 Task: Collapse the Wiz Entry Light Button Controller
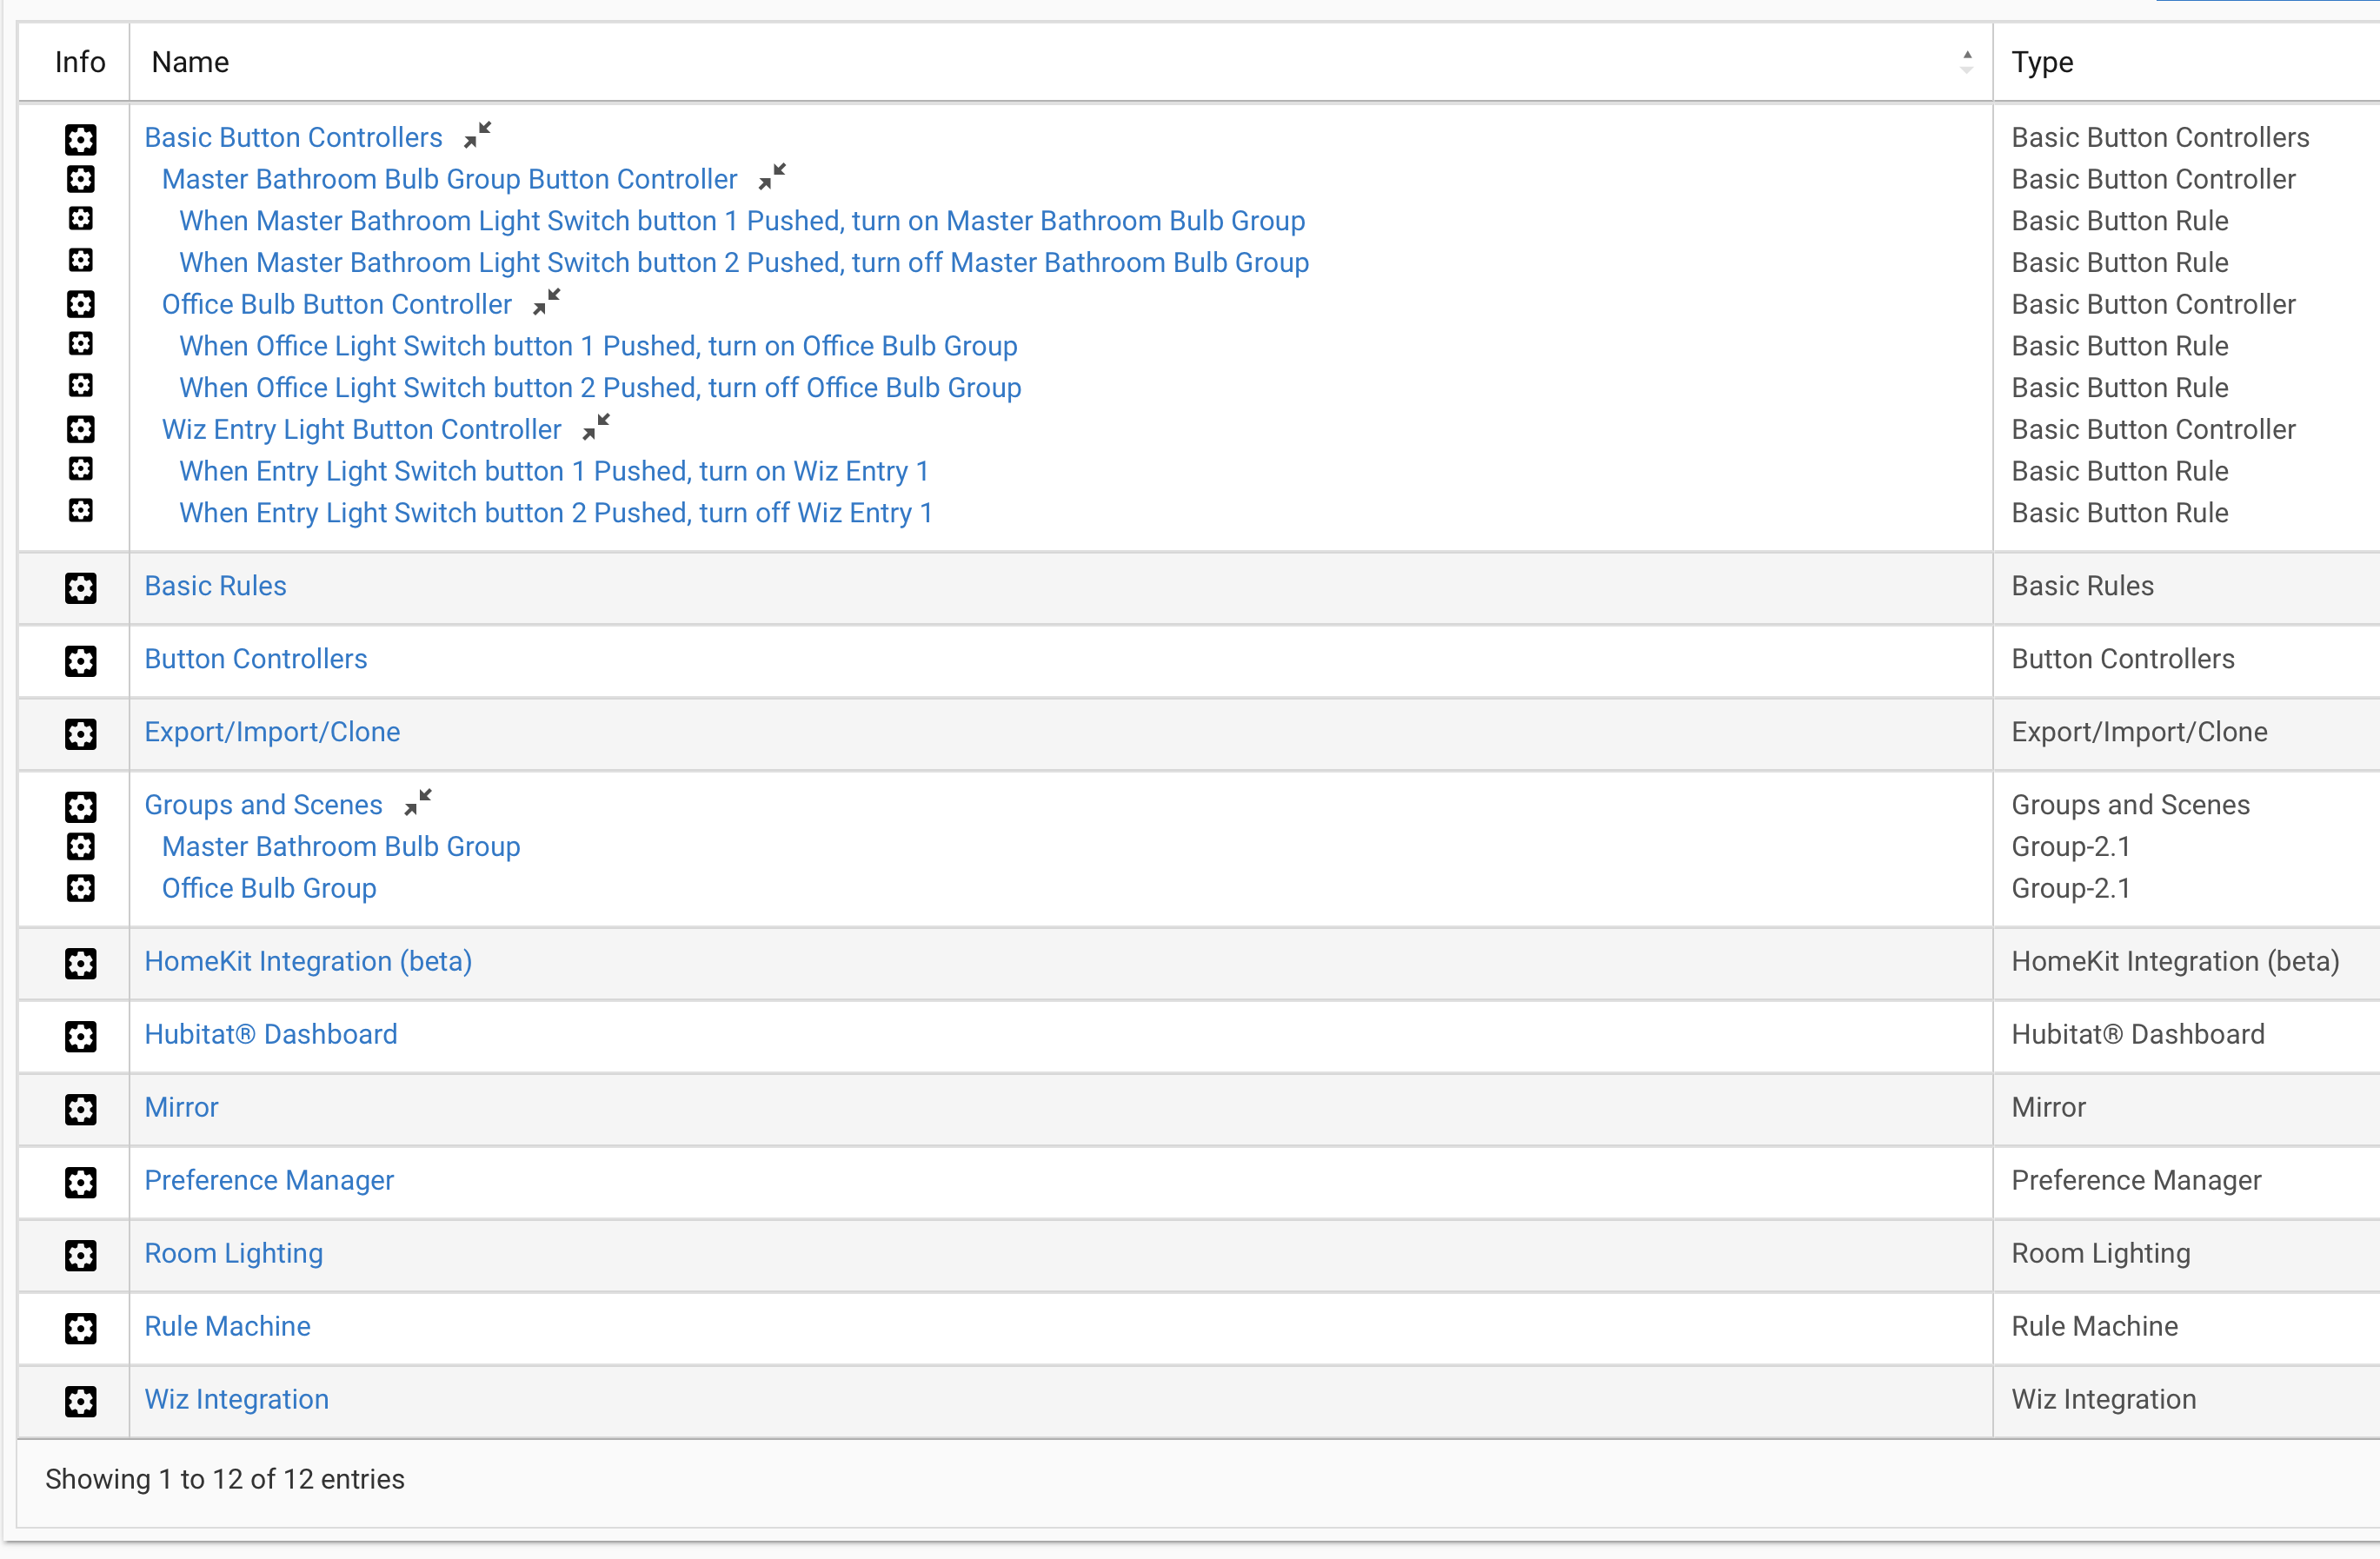click(x=596, y=426)
